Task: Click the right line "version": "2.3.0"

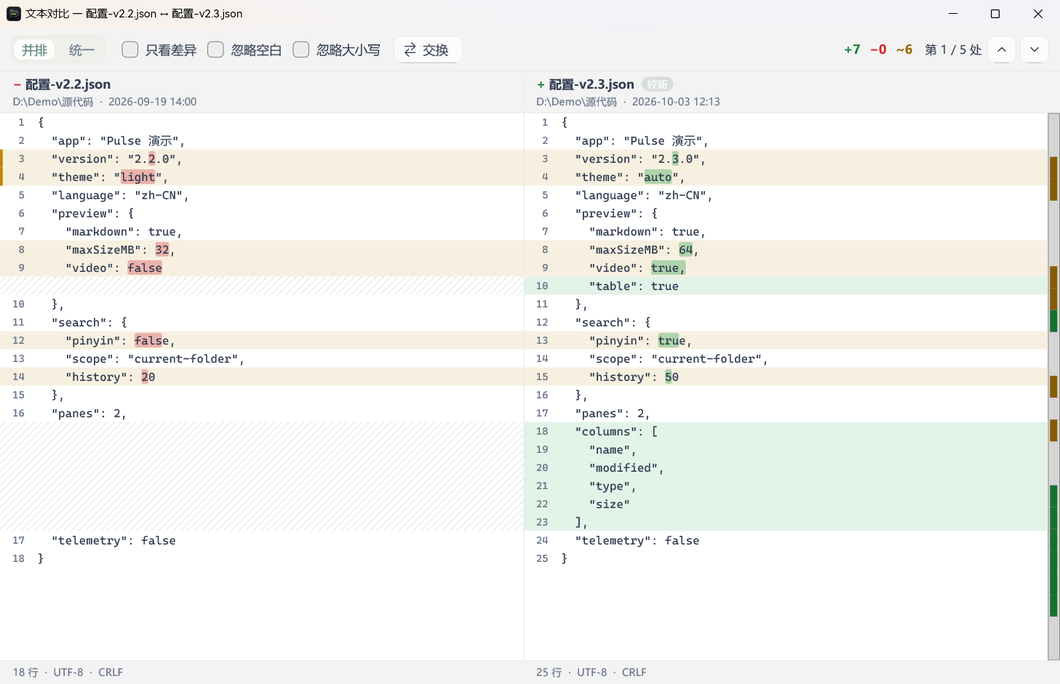Action: pos(786,159)
